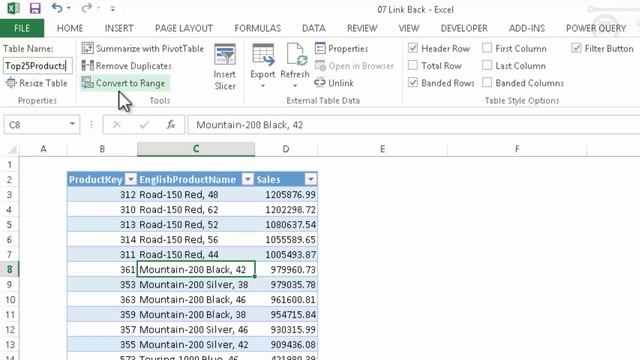
Task: Select the ProductKey cell '363'
Action: (102, 300)
